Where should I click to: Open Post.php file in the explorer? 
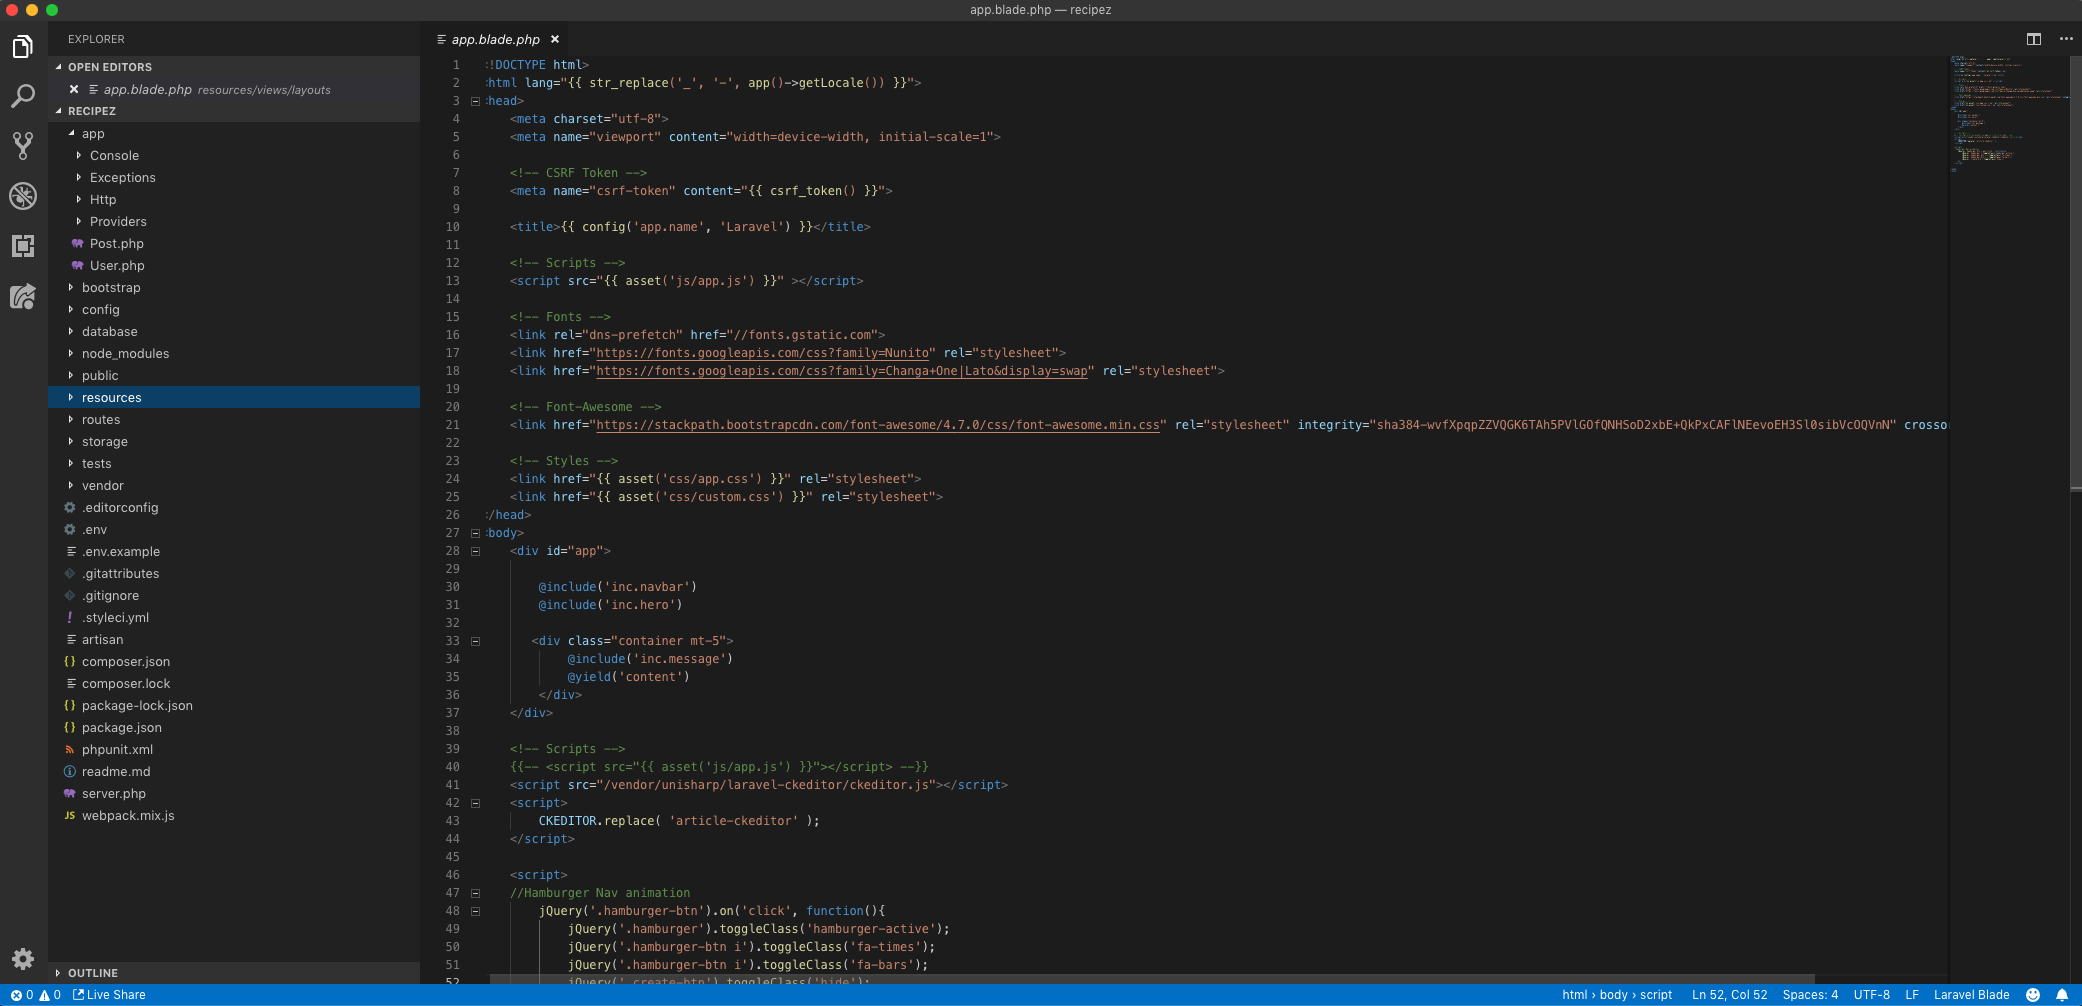(234, 243)
